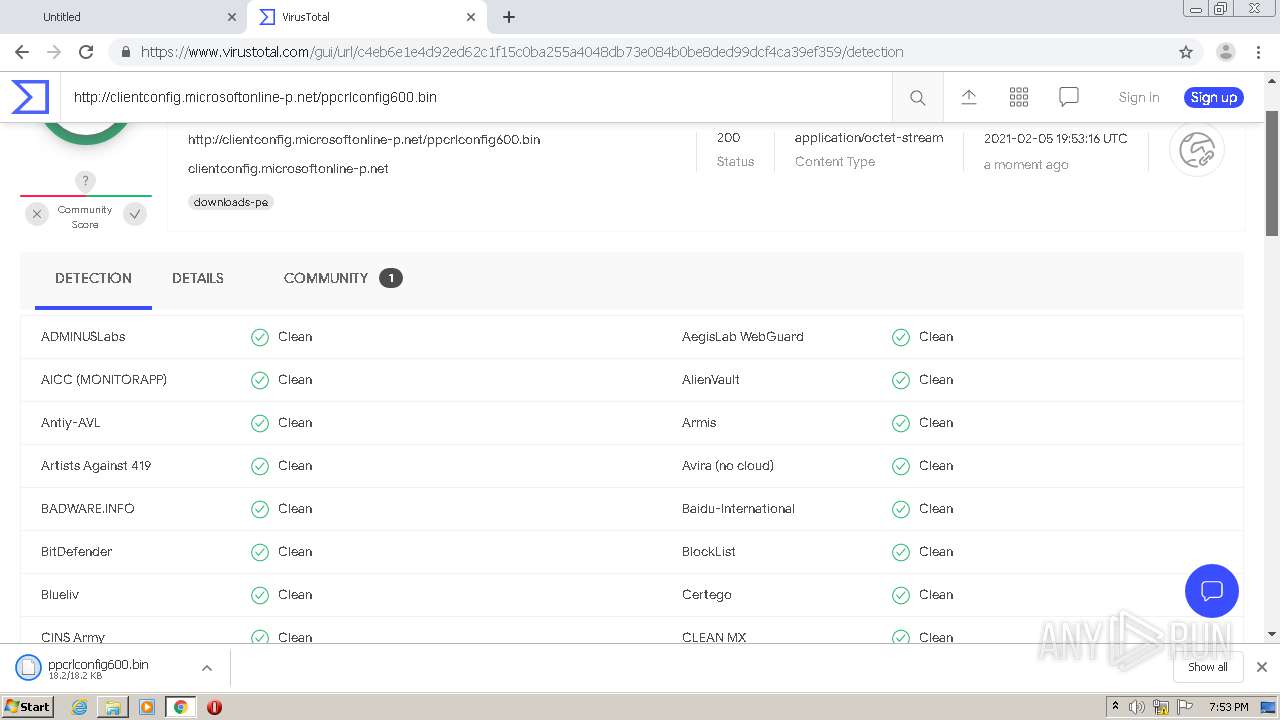Switch to the DETECTION tab
1280x720 pixels.
click(x=93, y=278)
